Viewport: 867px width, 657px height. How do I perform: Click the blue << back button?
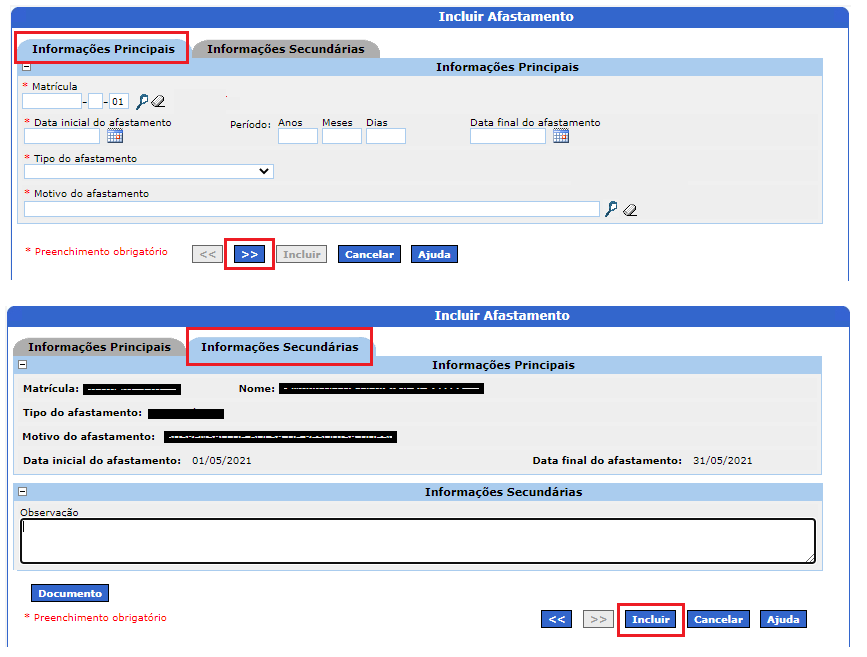tap(557, 619)
